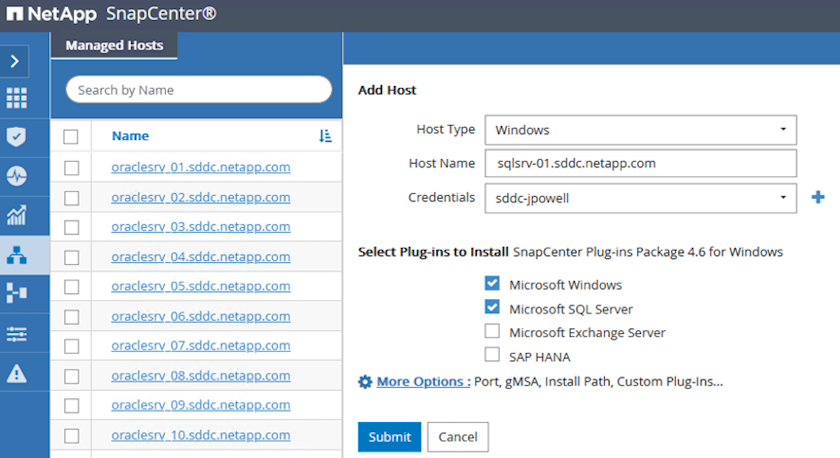Click the plus icon to add credentials
The width and height of the screenshot is (840, 458).
tap(817, 198)
